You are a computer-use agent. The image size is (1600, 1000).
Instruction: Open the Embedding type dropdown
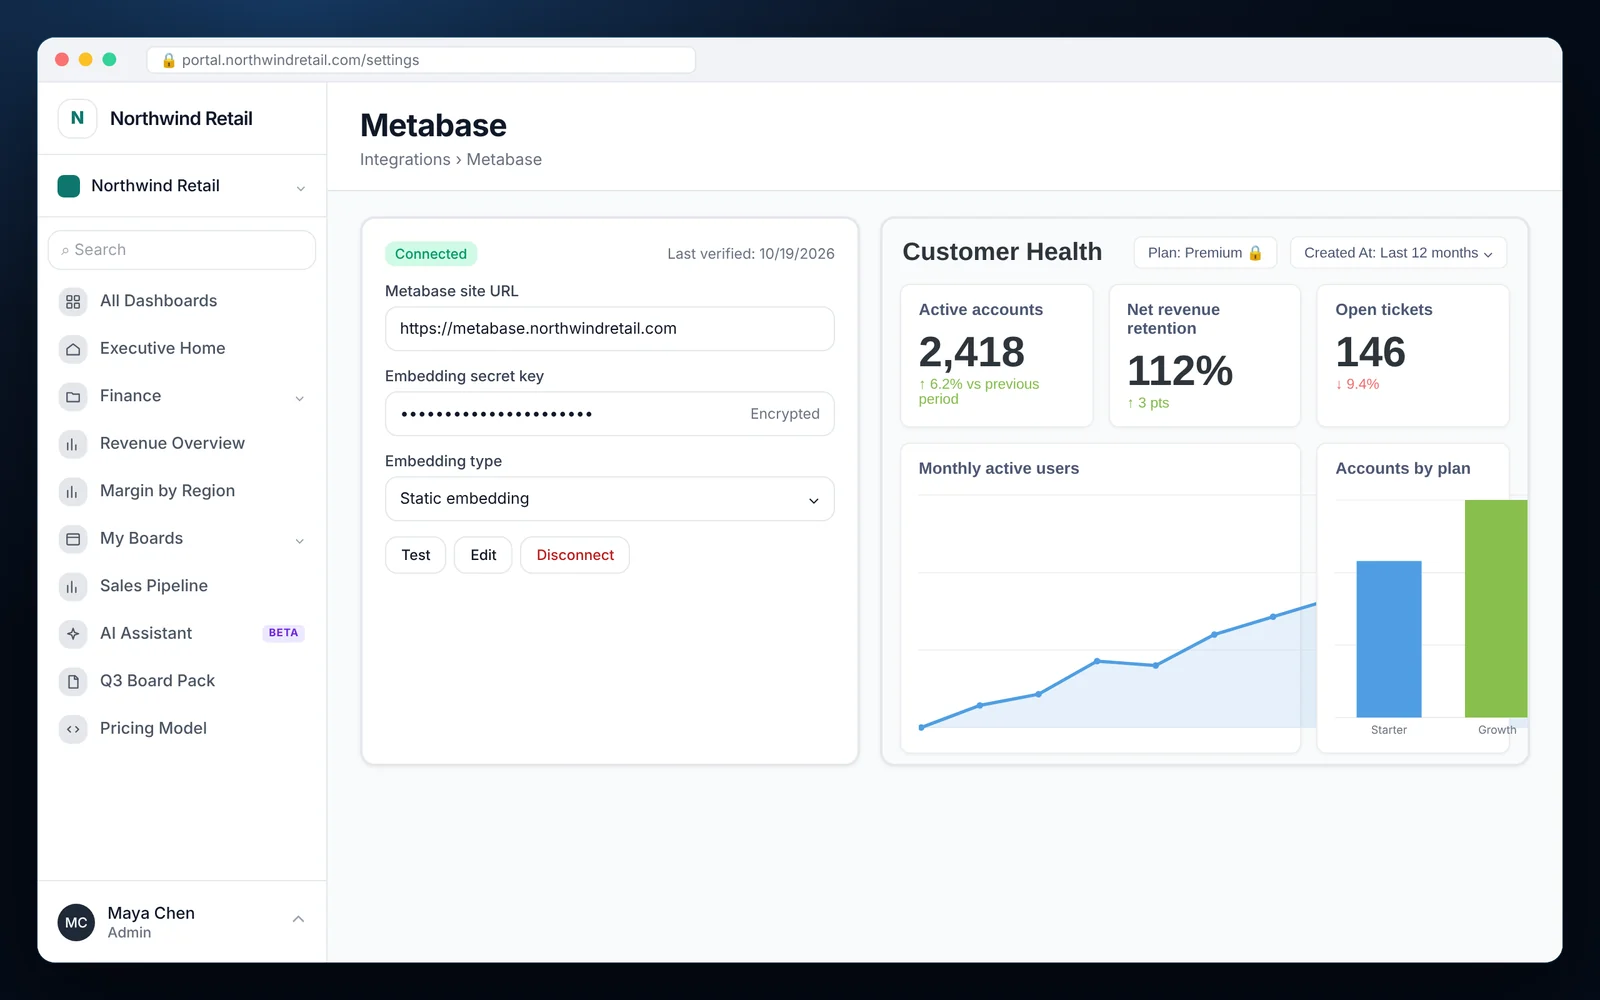click(x=610, y=499)
